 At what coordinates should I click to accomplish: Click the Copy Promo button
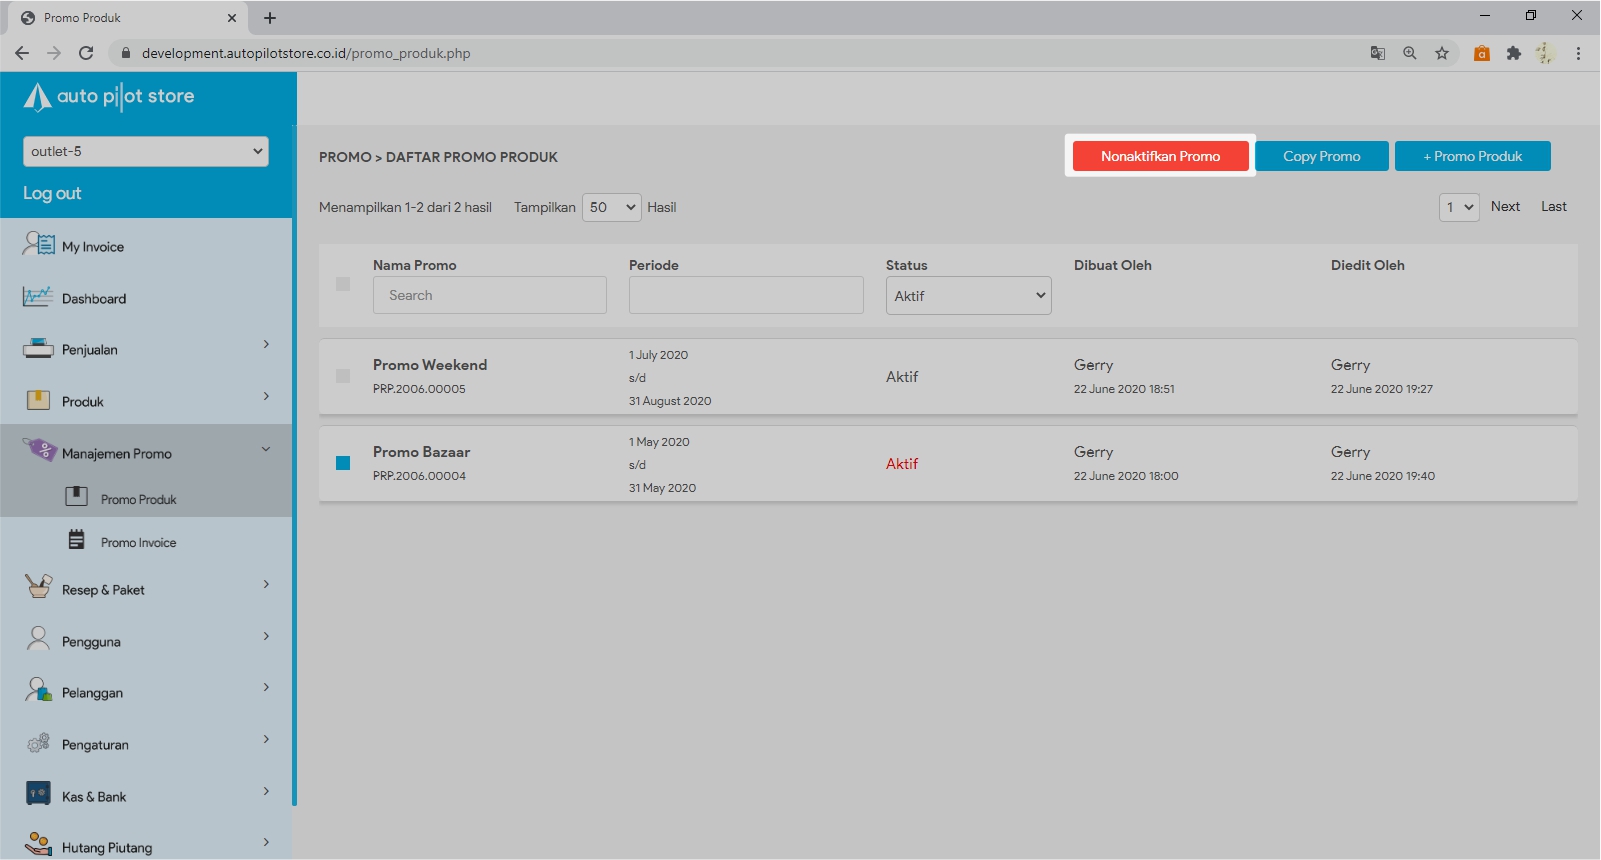click(x=1321, y=156)
